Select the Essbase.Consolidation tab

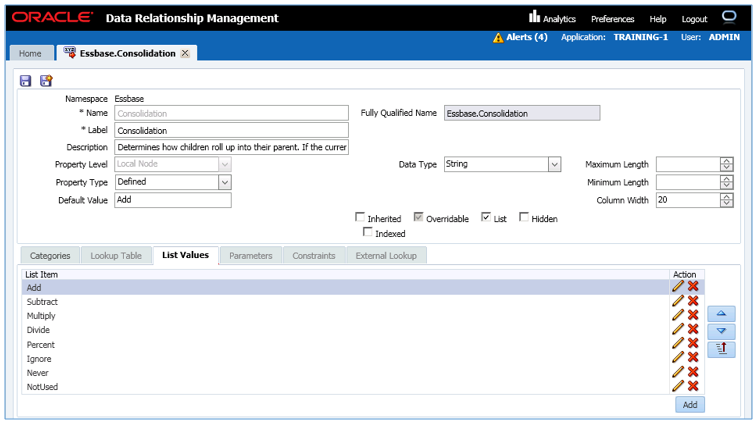click(127, 54)
